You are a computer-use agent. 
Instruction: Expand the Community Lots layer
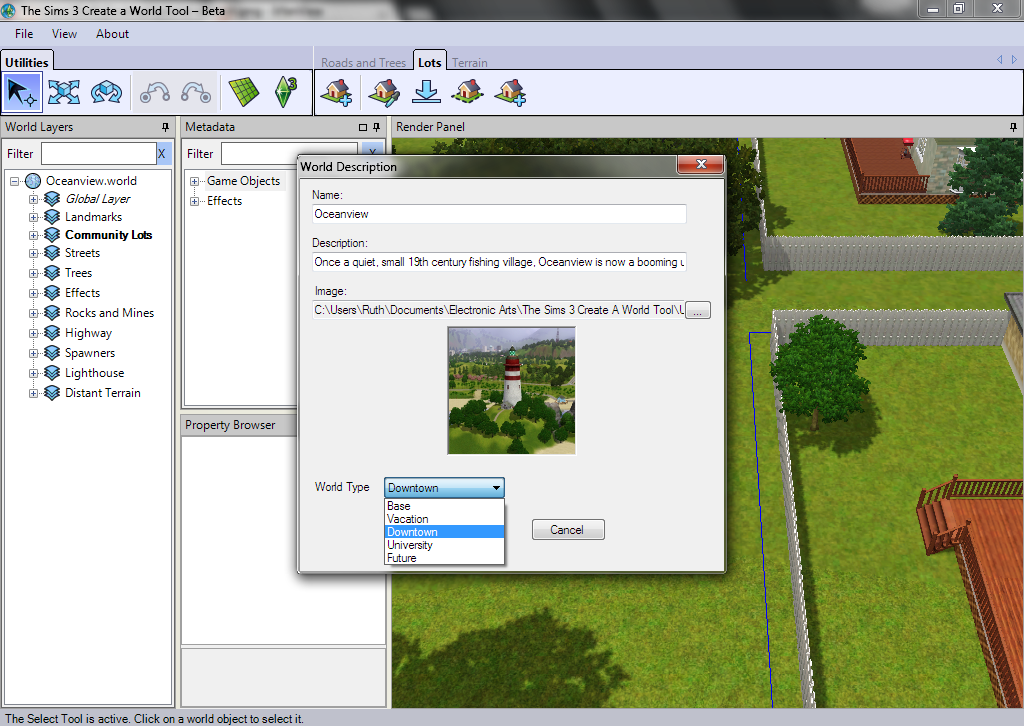point(33,235)
